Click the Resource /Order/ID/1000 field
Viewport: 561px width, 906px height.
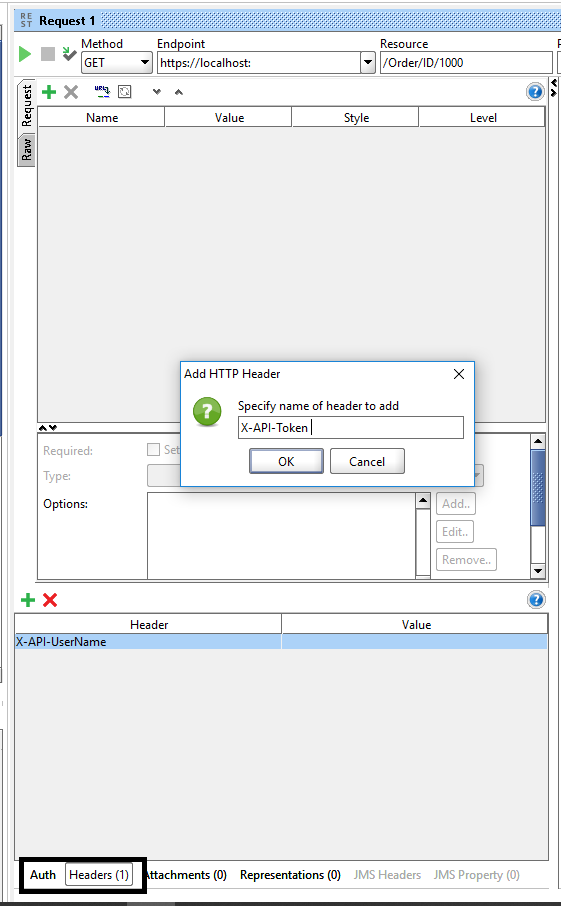pyautogui.click(x=466, y=62)
